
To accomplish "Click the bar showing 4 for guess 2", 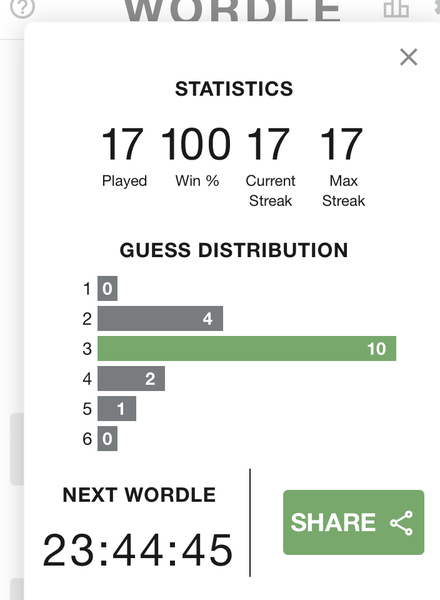I will point(160,318).
